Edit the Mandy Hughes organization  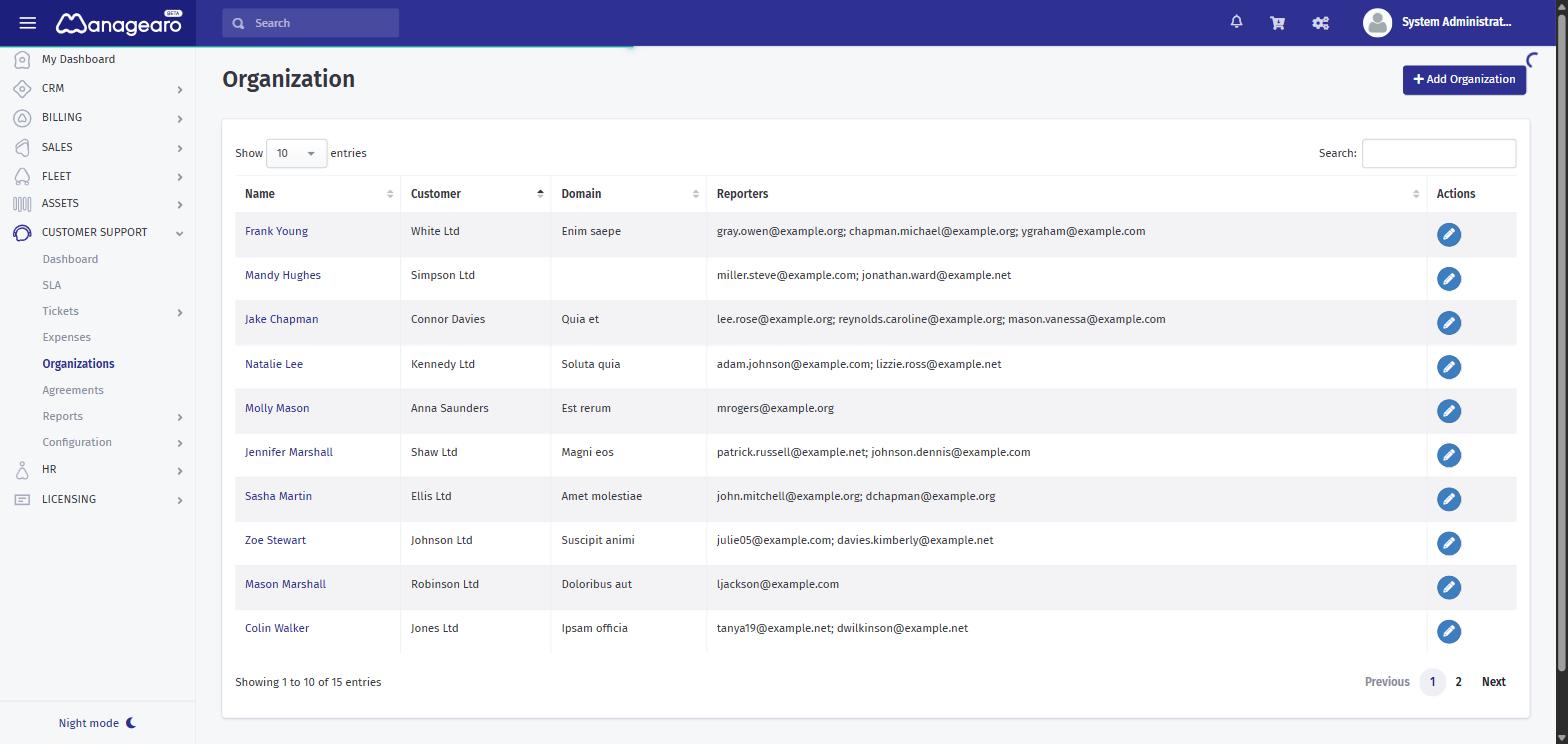(1448, 279)
